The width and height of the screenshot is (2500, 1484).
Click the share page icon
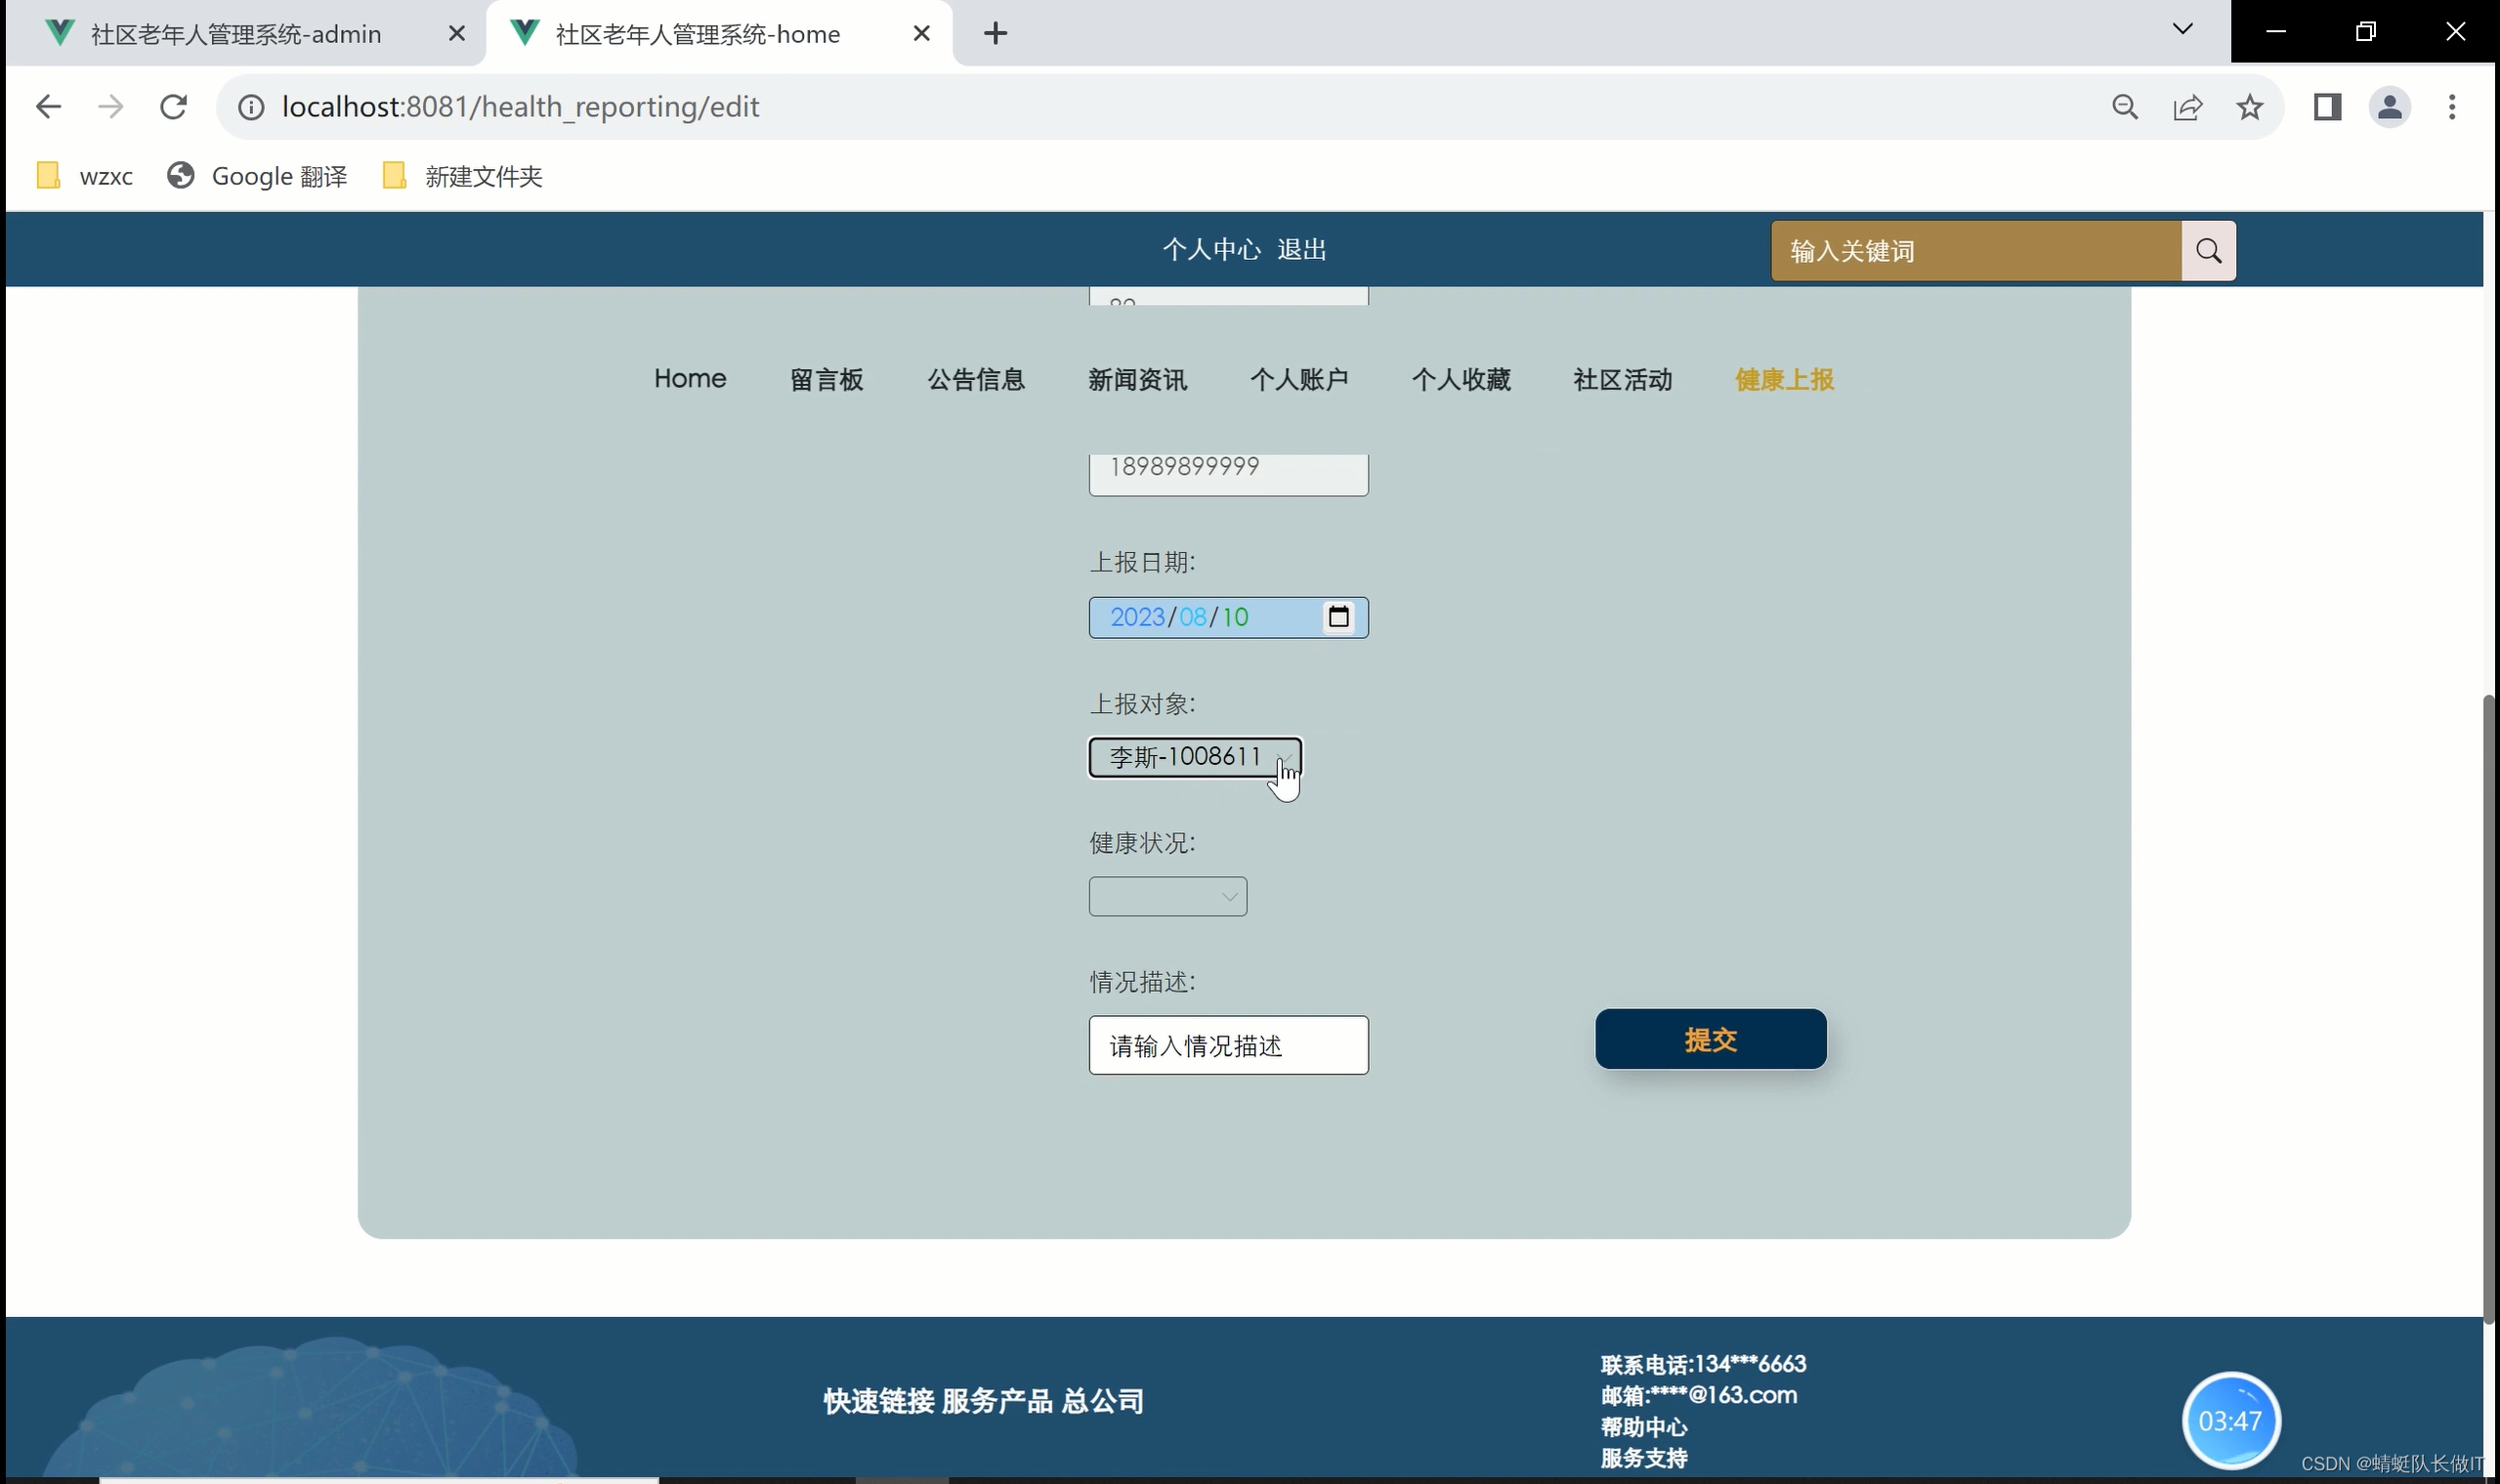tap(2187, 107)
